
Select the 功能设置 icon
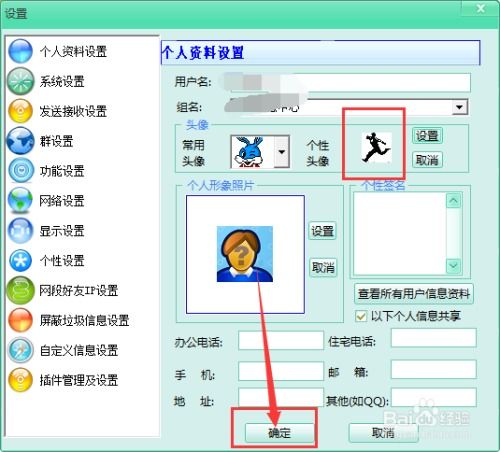(x=20, y=170)
